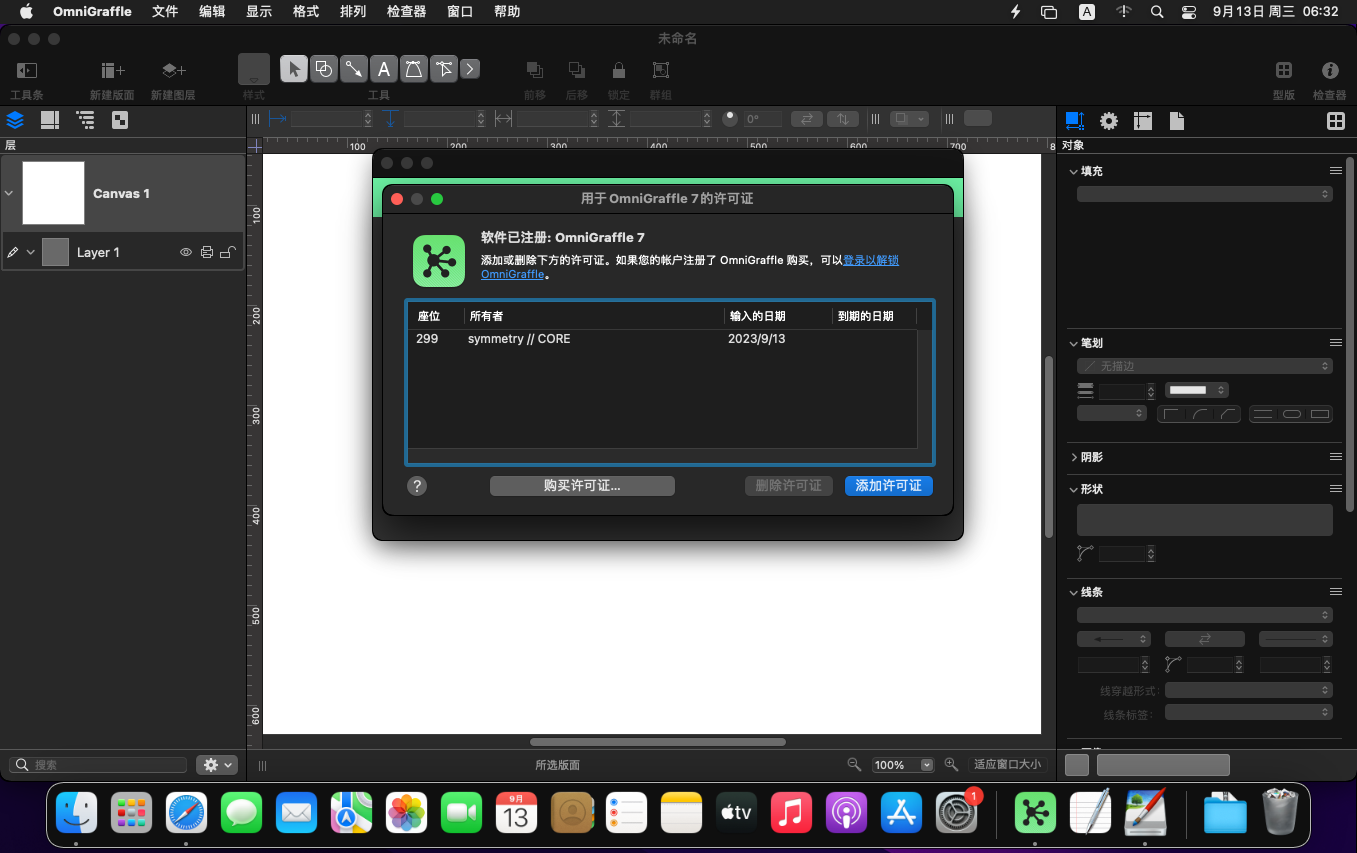Open the Layer 1 pencil dropdown chevron
Viewport: 1357px width, 853px height.
coord(31,252)
